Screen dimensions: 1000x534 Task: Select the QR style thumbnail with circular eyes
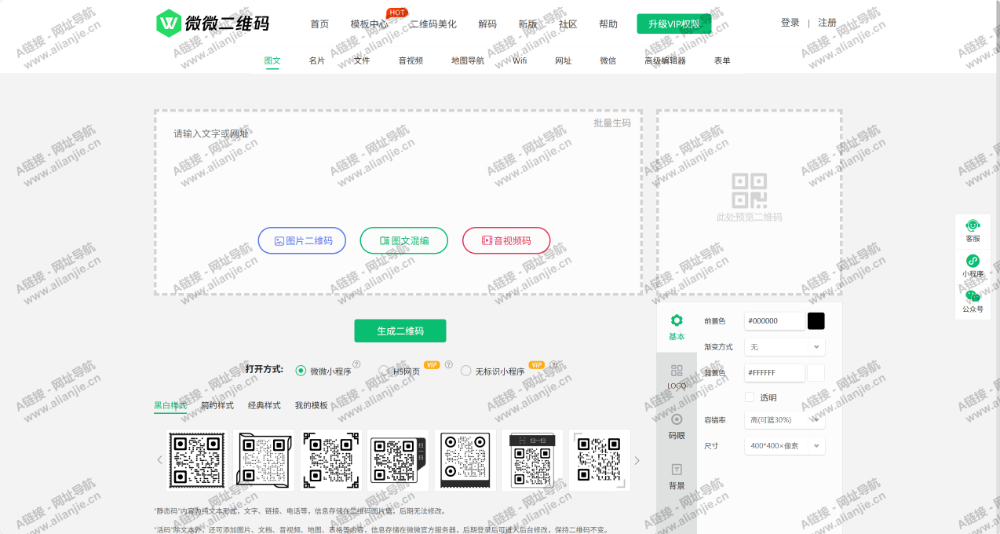coord(466,460)
